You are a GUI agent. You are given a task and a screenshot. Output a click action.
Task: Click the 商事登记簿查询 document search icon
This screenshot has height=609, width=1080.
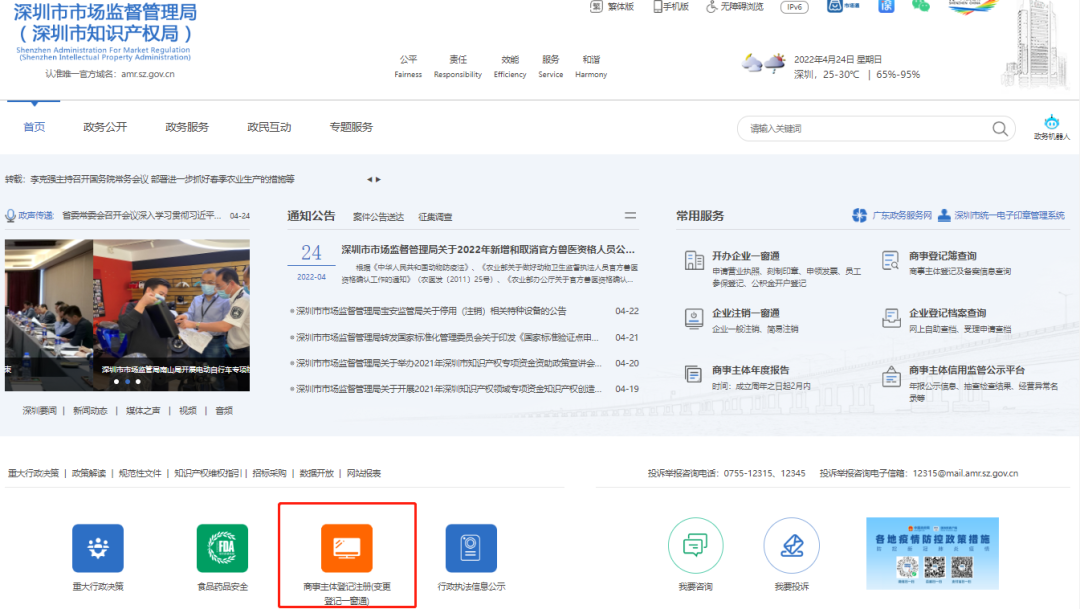tap(891, 260)
